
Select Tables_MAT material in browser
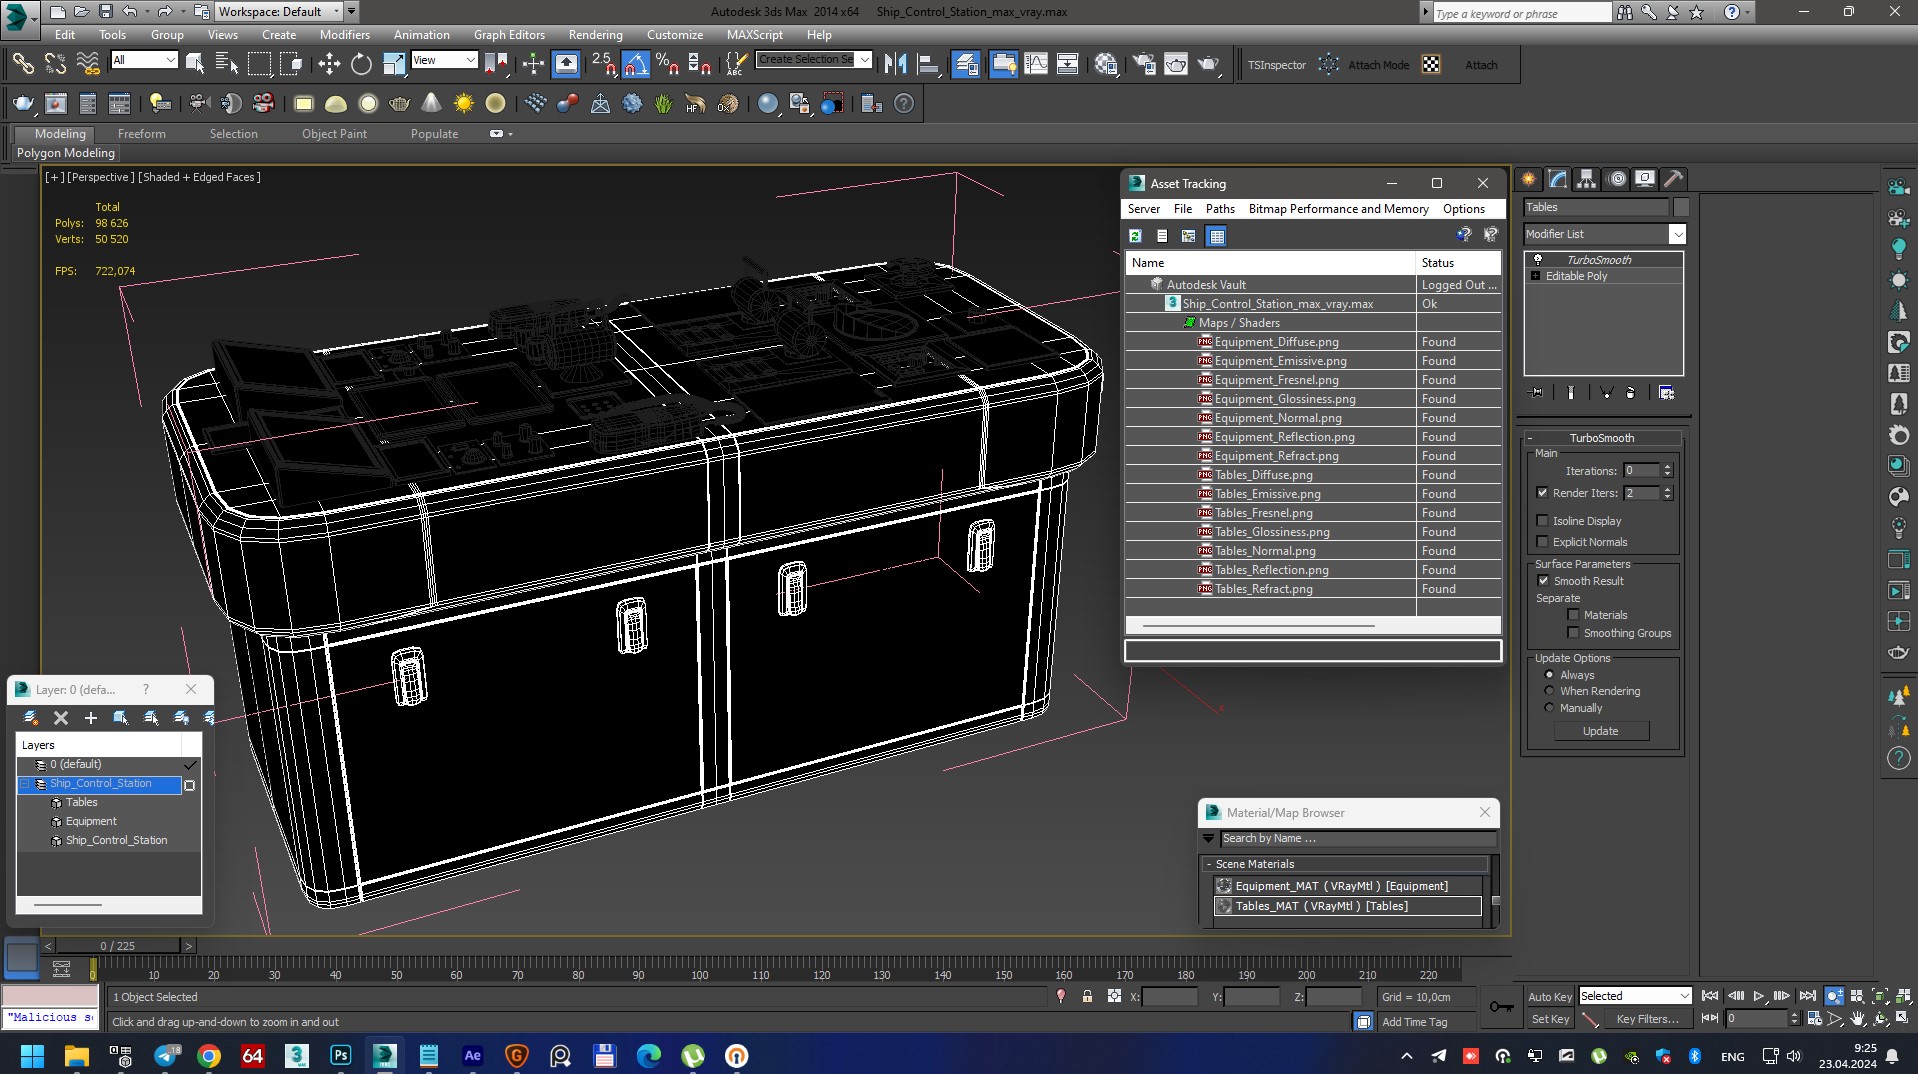coord(1347,906)
